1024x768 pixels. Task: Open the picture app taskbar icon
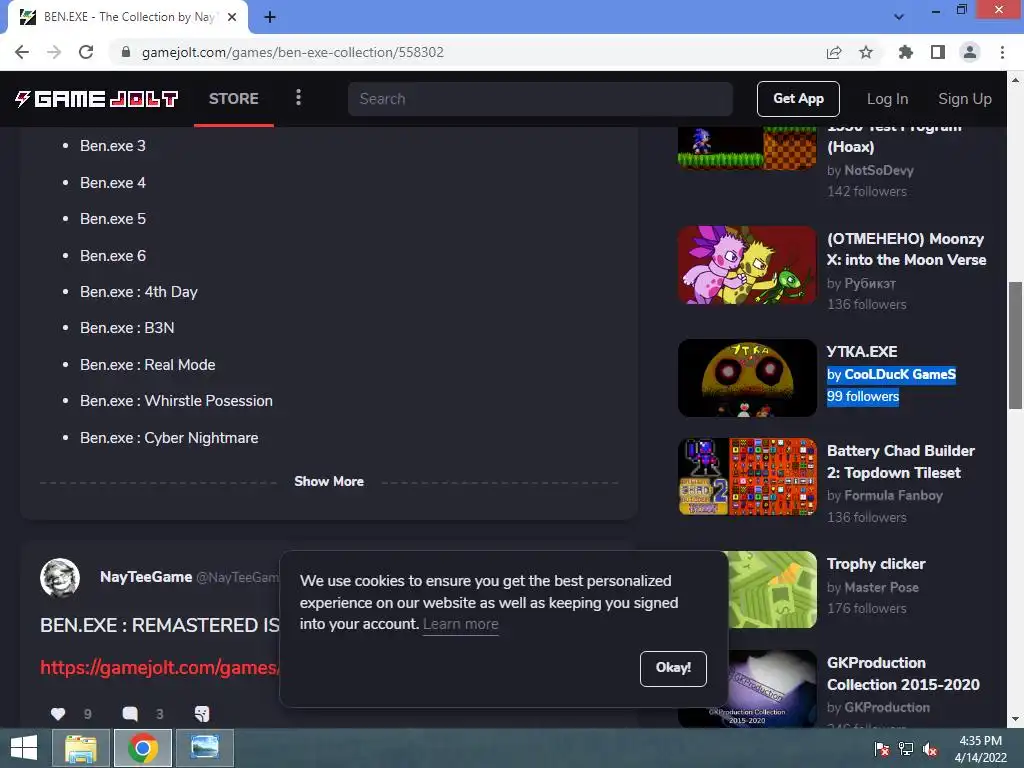coord(204,748)
